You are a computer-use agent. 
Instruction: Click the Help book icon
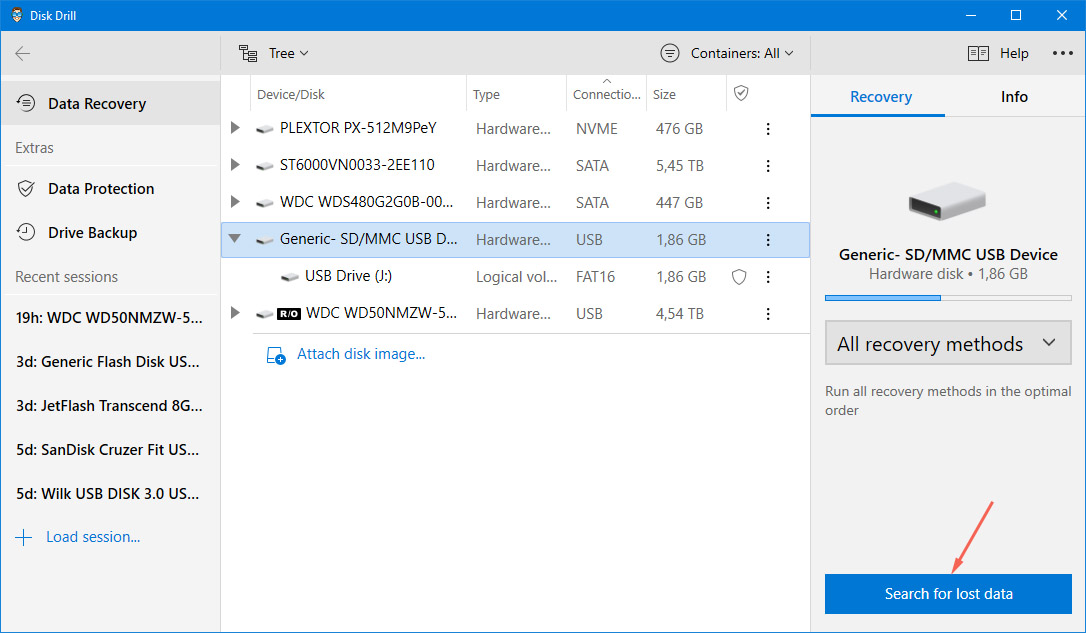click(978, 53)
